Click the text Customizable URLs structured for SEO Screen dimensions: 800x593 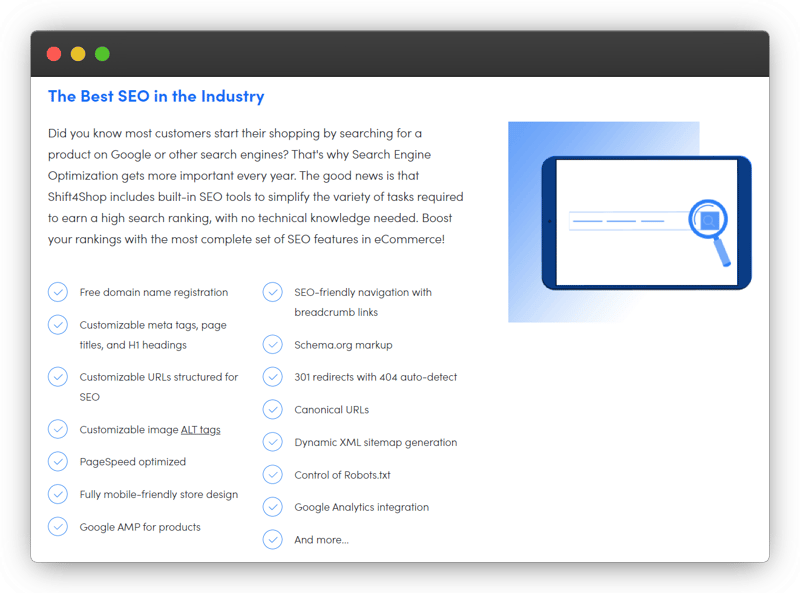point(159,387)
